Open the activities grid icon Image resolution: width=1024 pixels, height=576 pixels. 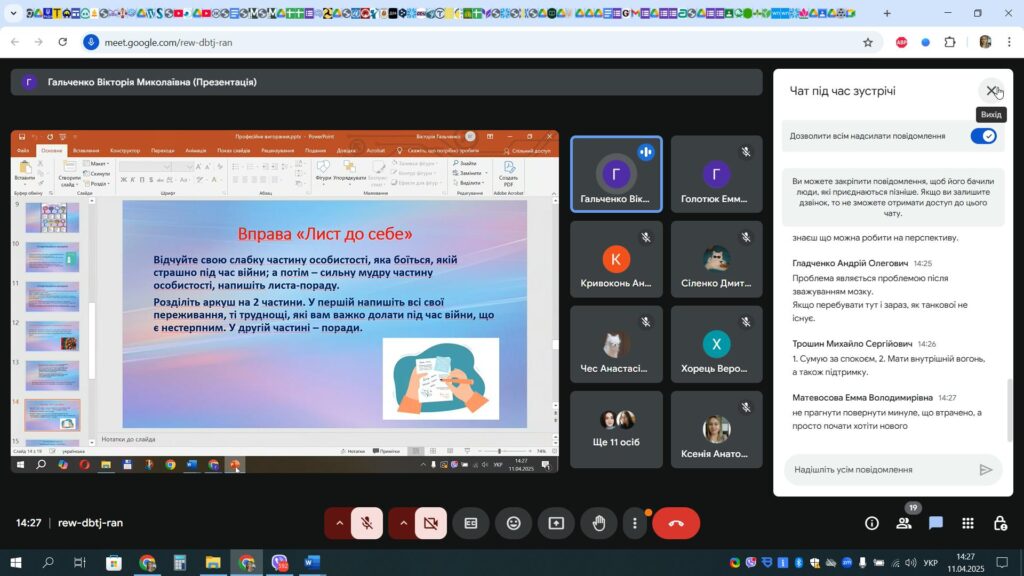[x=968, y=523]
